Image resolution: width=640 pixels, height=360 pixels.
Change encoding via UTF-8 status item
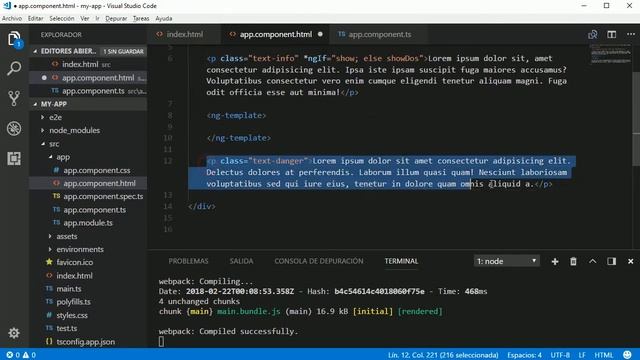coord(560,355)
